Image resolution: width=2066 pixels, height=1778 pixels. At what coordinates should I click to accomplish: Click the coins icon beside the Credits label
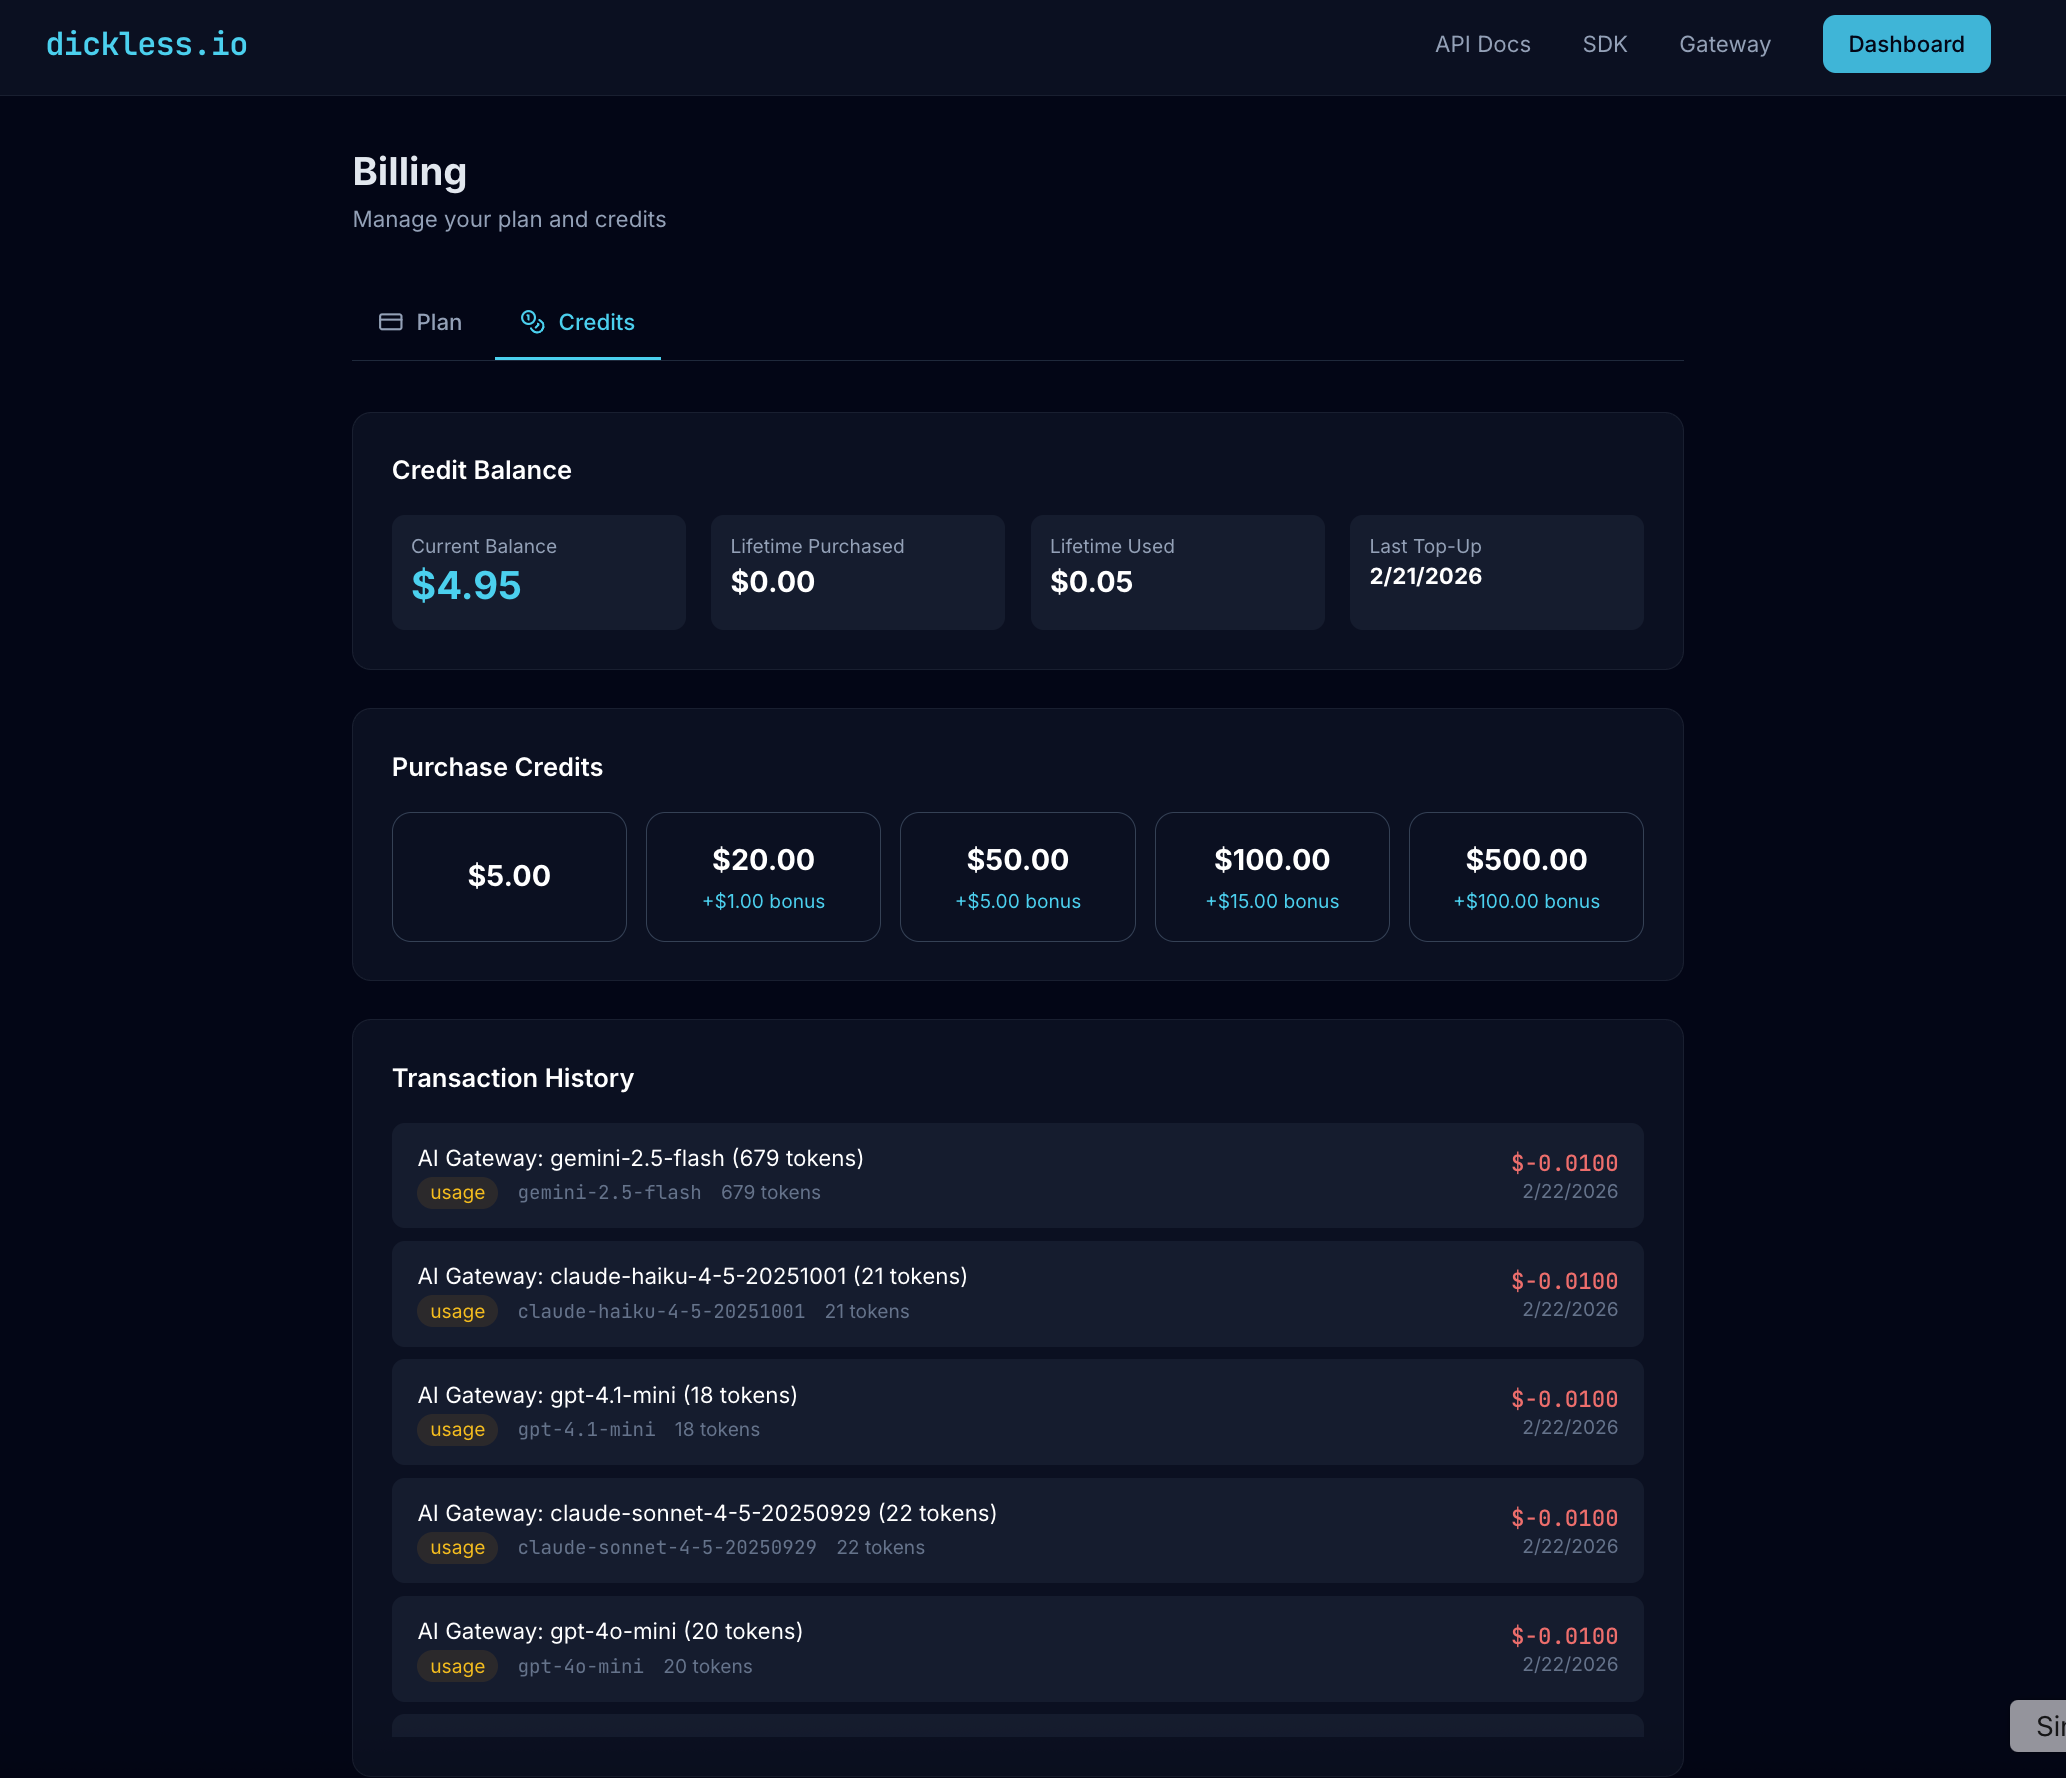click(x=532, y=322)
